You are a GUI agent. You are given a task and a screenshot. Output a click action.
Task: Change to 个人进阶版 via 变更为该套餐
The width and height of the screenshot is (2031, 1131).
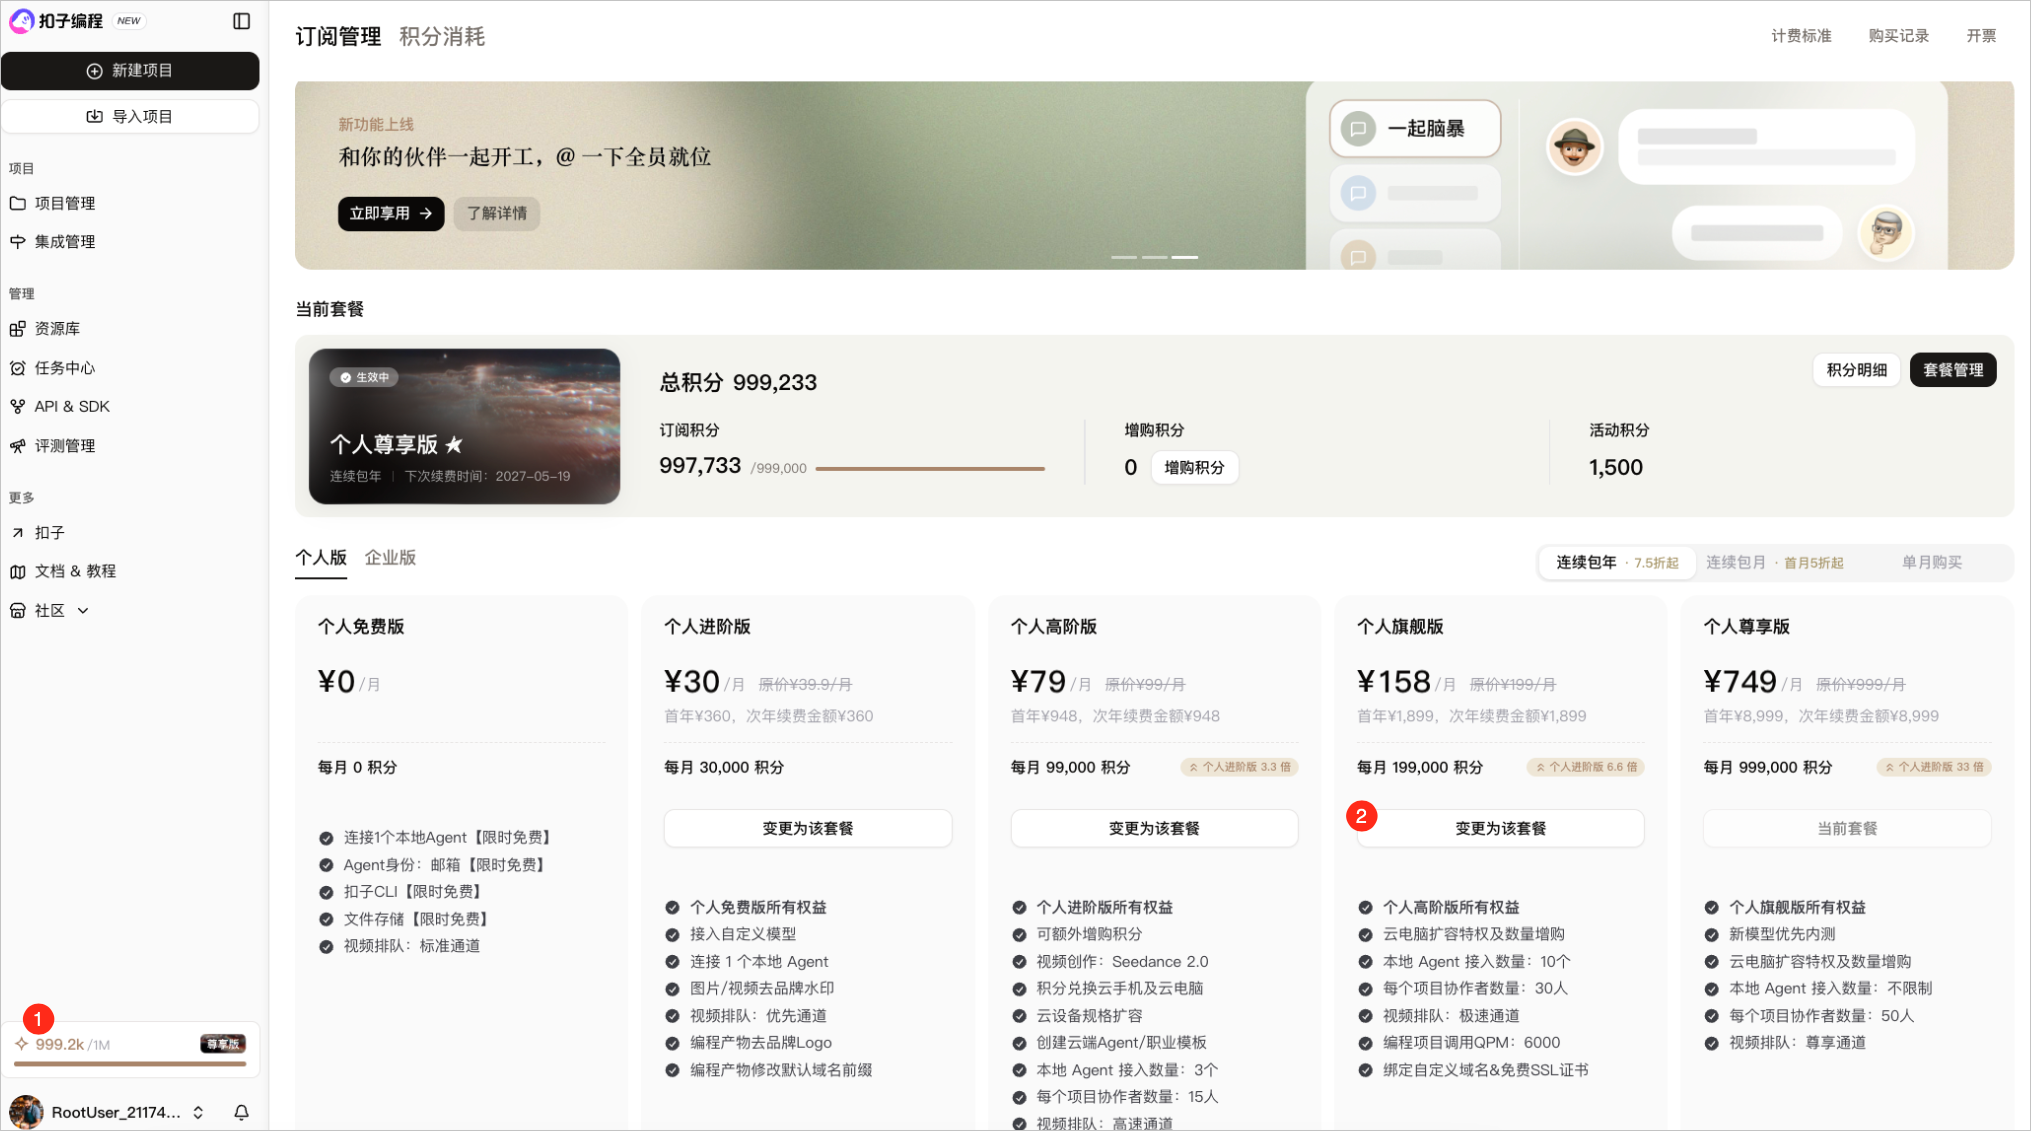pos(808,828)
